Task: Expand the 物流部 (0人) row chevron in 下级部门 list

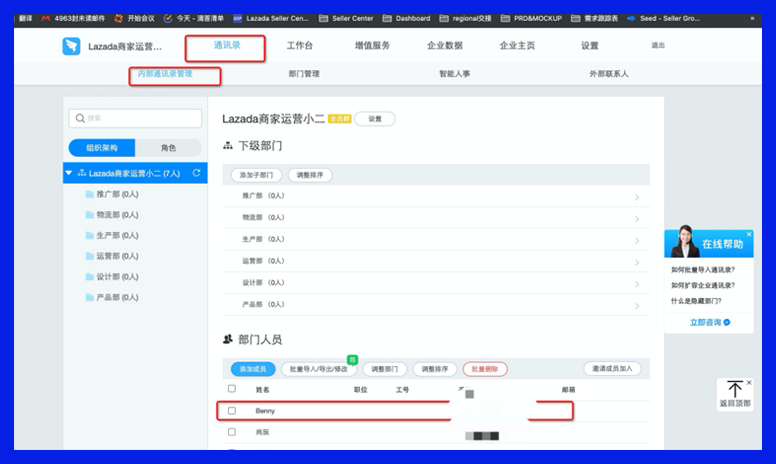Action: click(637, 219)
